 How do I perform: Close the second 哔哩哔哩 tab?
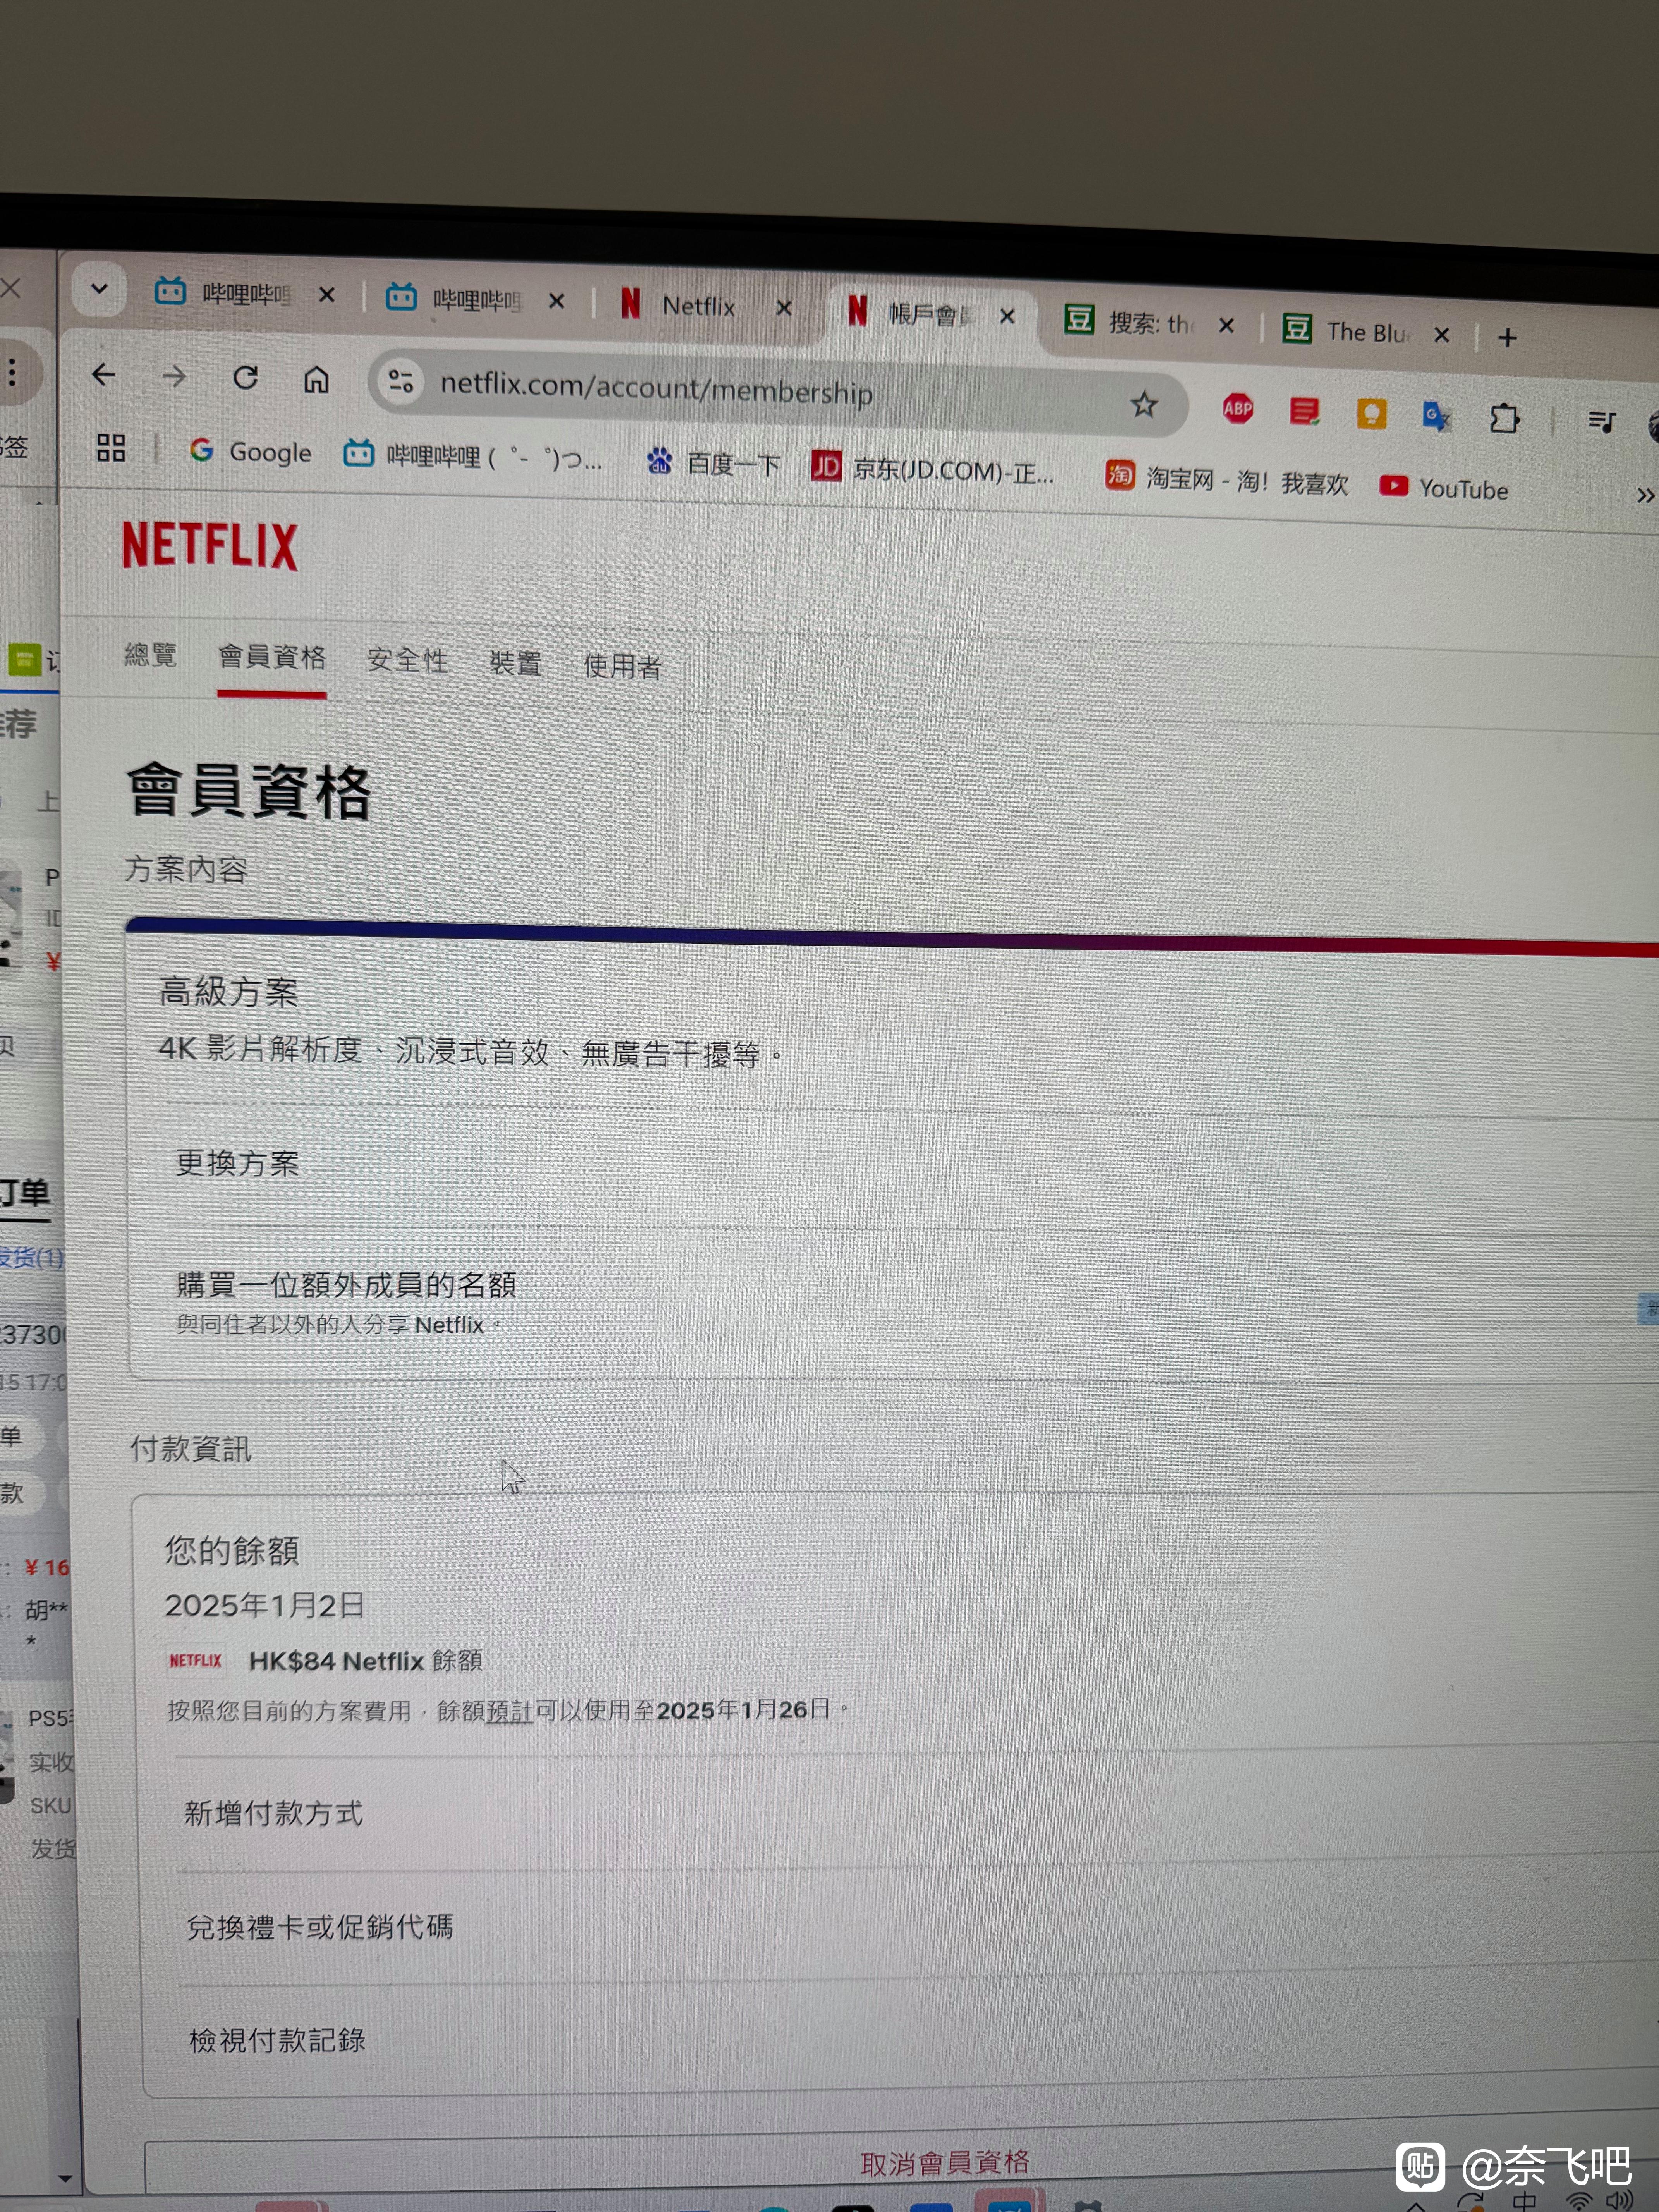coord(557,301)
